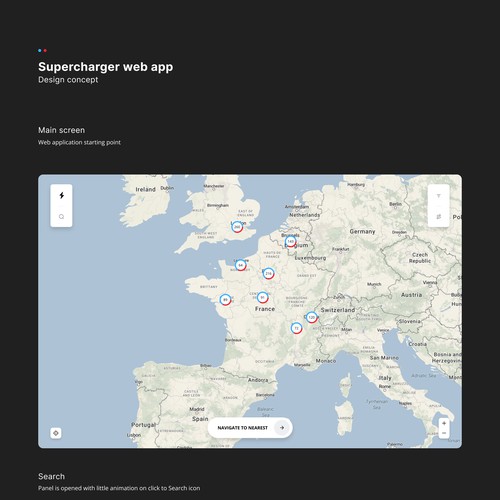This screenshot has width=500, height=500.
Task: Select the 89 charger cluster in western France
Action: (x=225, y=300)
